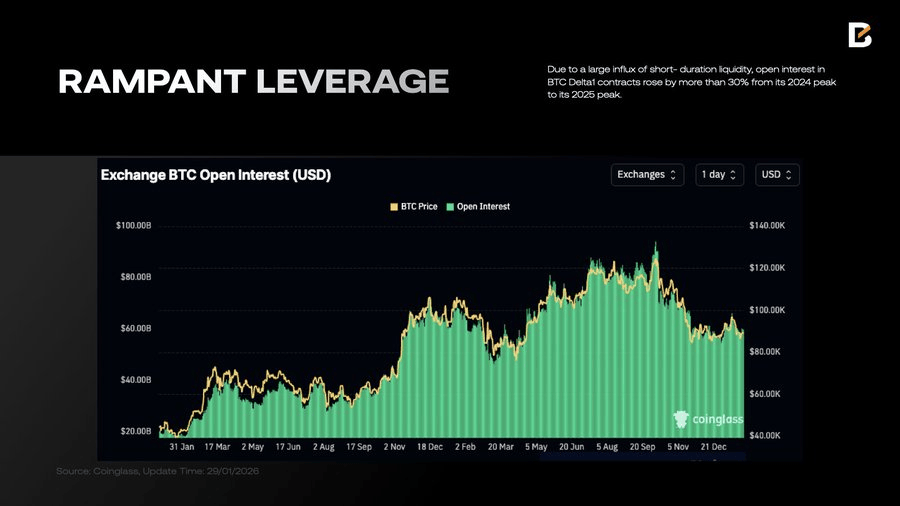Click the white B logo in top corner
This screenshot has height=506, width=900.
tap(859, 35)
